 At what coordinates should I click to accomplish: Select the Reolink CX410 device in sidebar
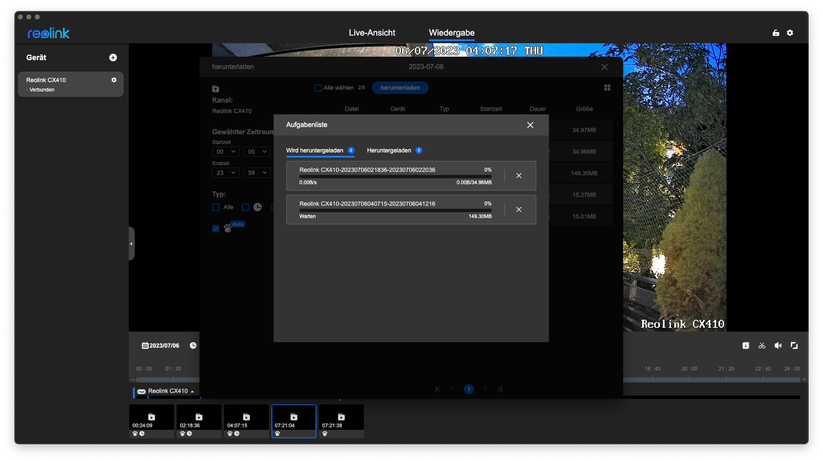pyautogui.click(x=70, y=84)
